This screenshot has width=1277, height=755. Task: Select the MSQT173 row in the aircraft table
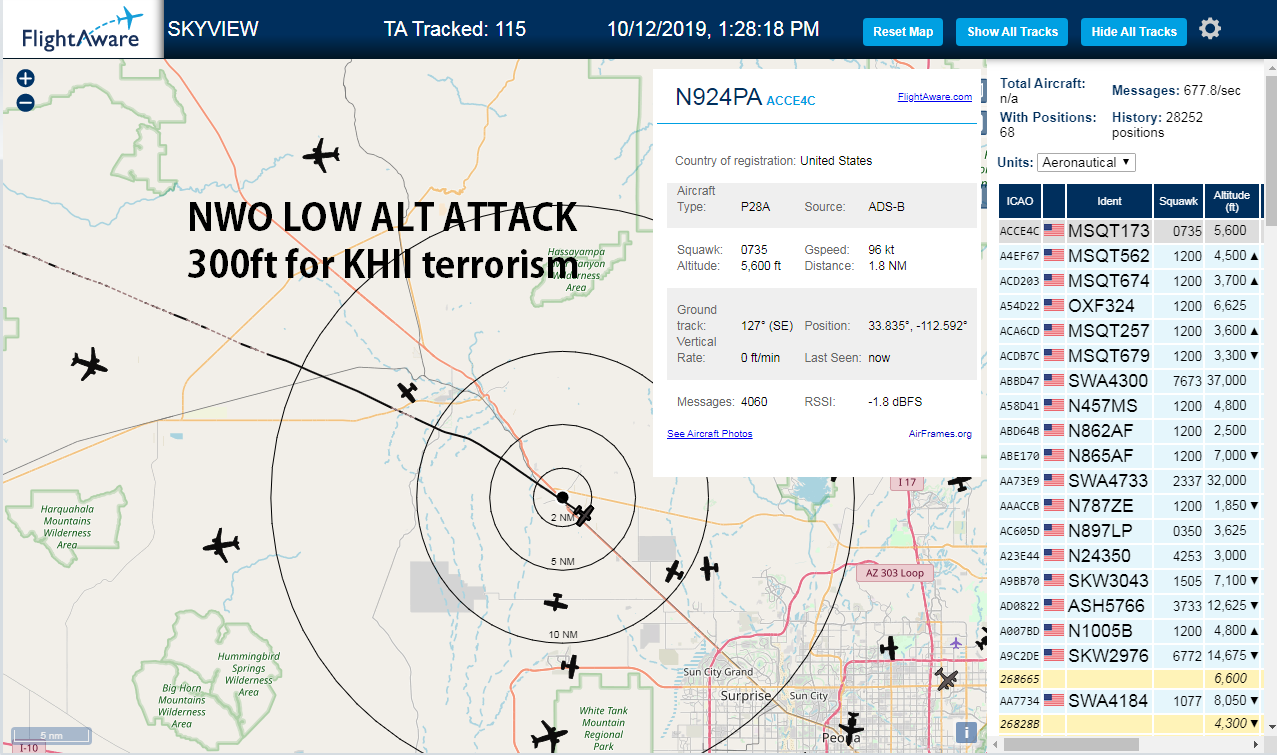pyautogui.click(x=1130, y=231)
